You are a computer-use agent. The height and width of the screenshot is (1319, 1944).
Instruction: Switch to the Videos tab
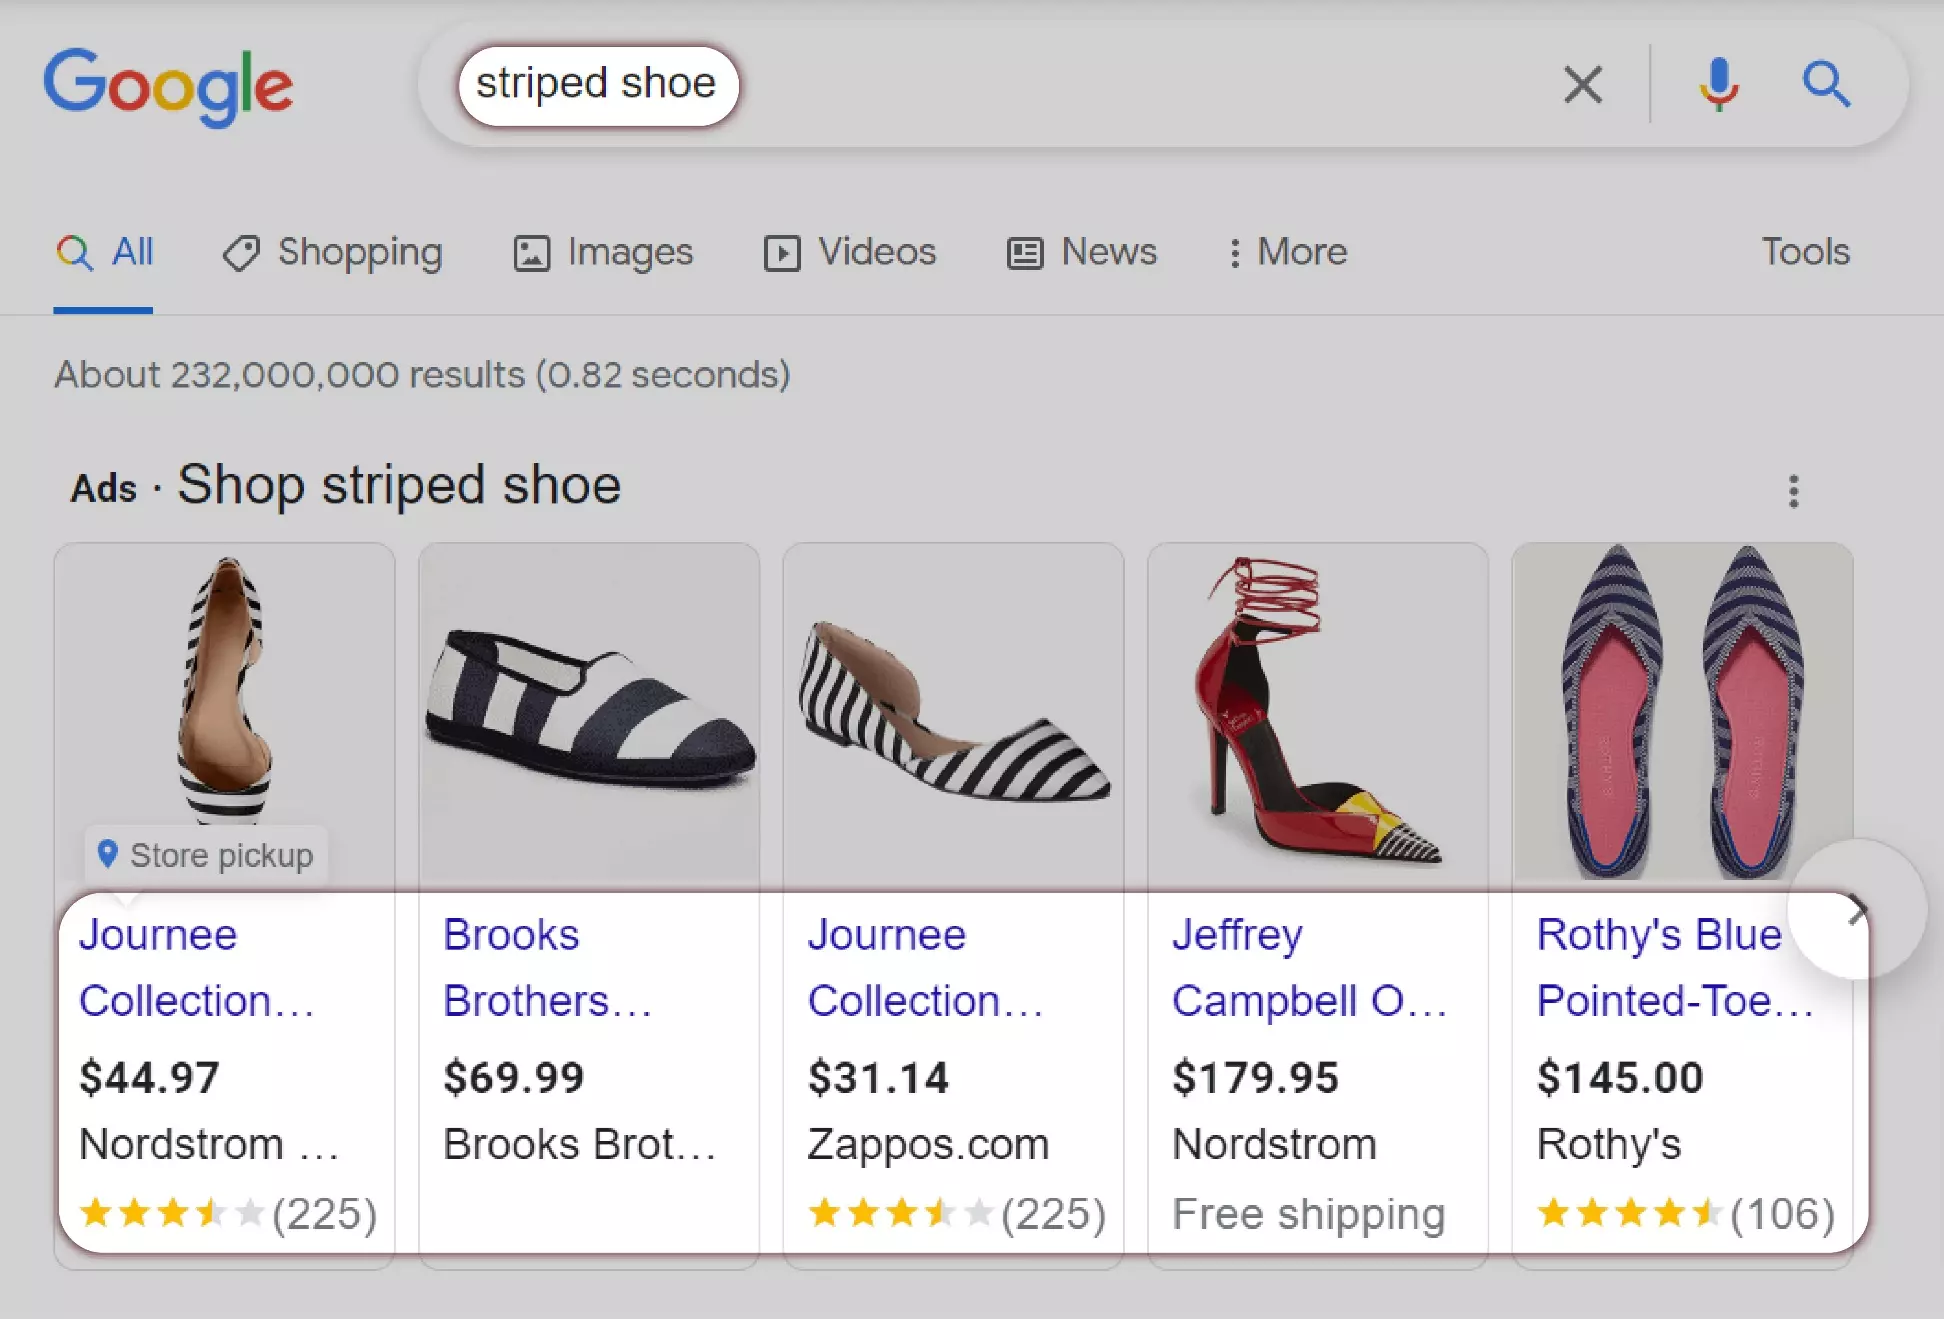point(850,252)
